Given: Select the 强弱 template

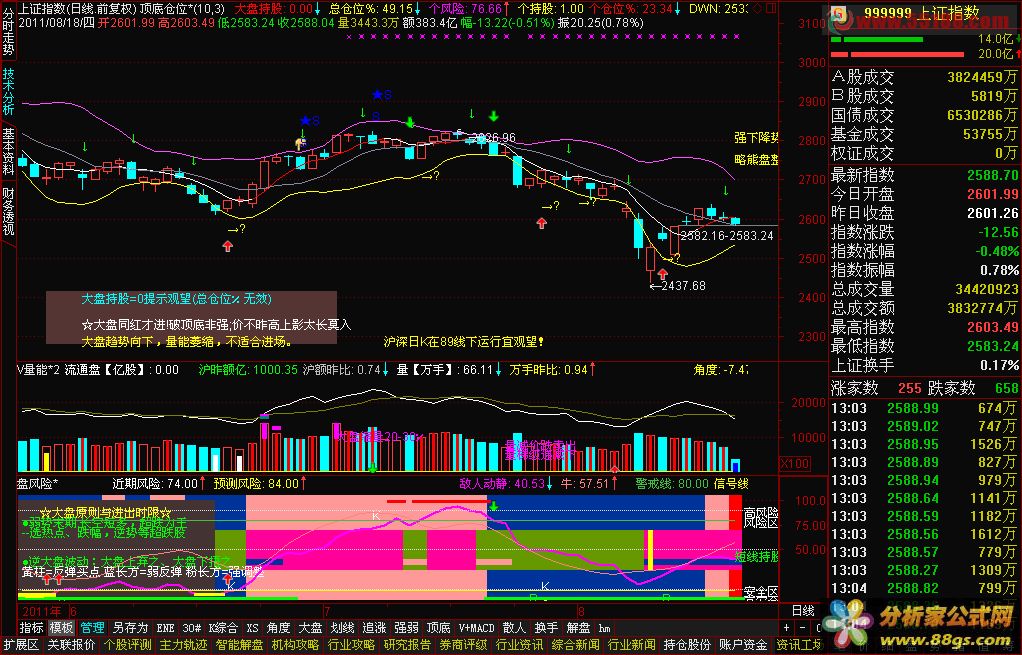Looking at the screenshot, I should tap(406, 628).
